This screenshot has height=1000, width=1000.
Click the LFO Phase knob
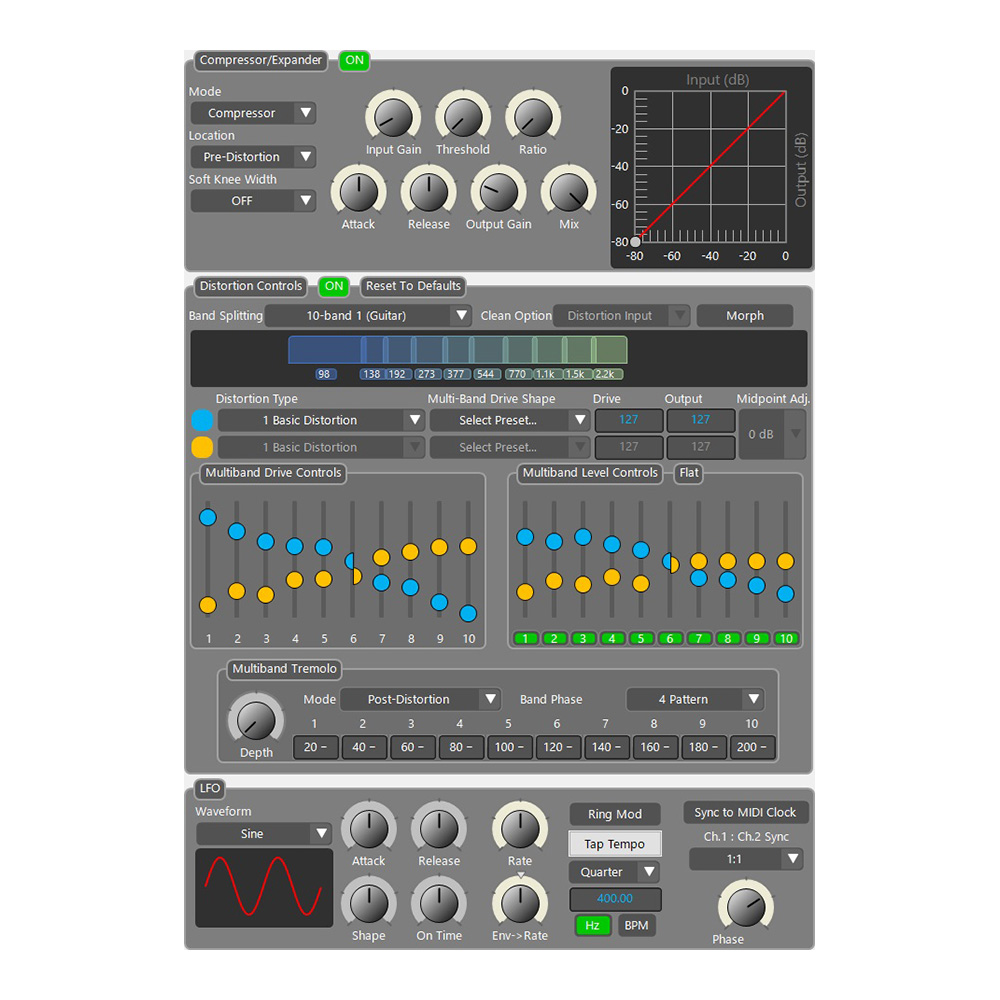pos(745,906)
